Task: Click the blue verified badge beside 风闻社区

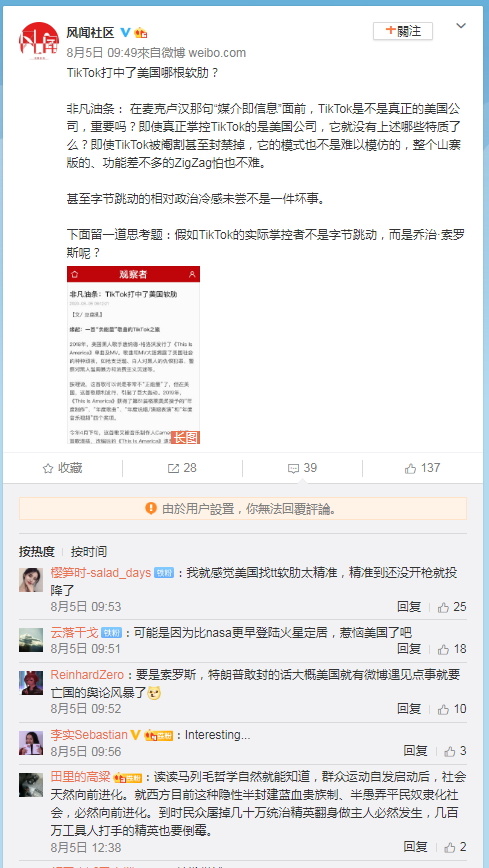Action: 126,32
